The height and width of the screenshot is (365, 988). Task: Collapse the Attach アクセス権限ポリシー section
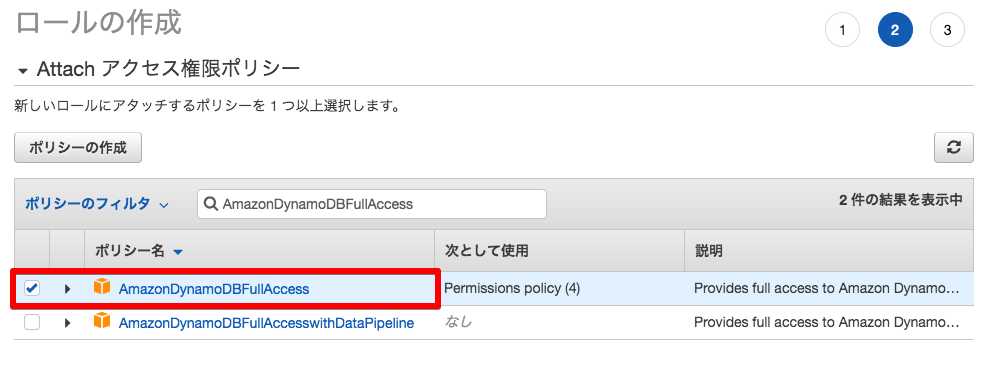[x=23, y=71]
